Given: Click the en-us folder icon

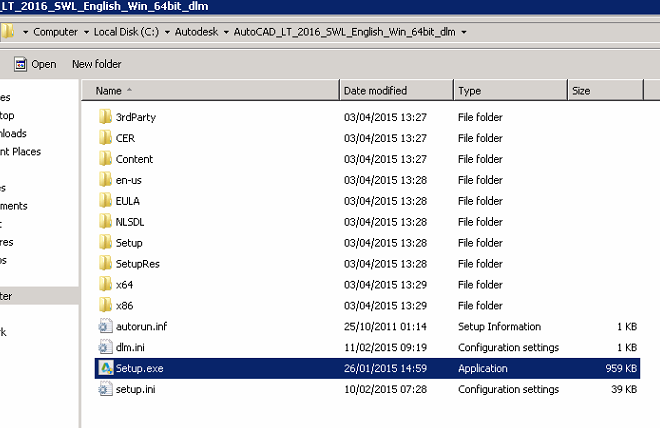Looking at the screenshot, I should [105, 180].
